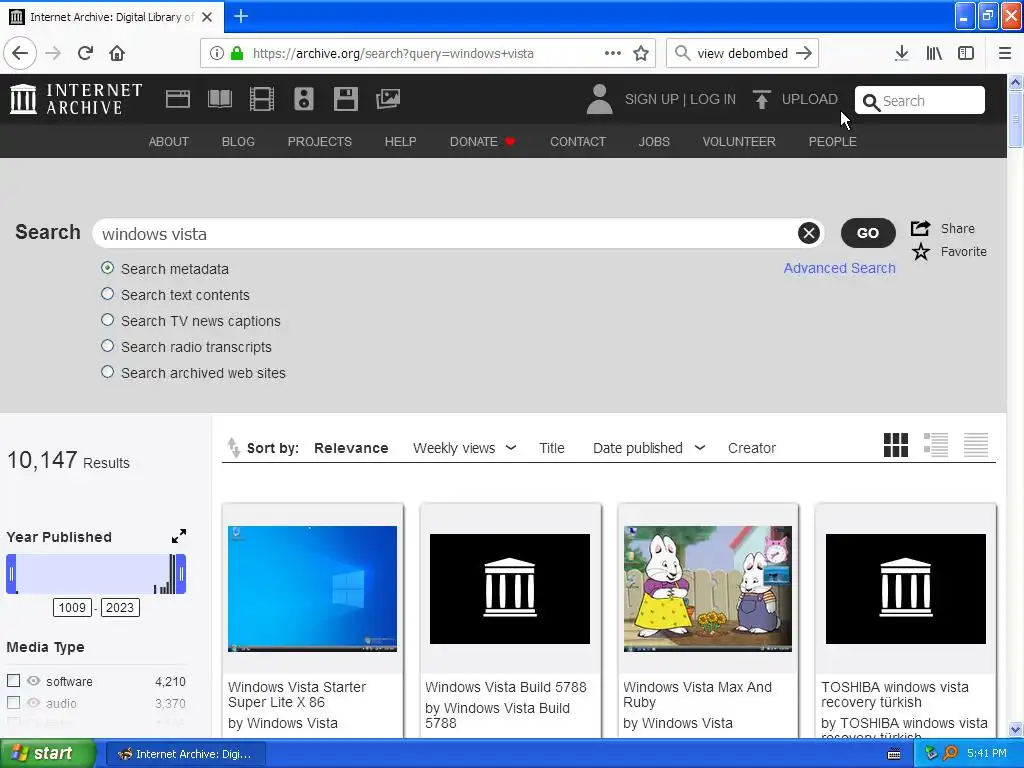The height and width of the screenshot is (768, 1024).
Task: Click the Internet Archive logo
Action: 76,99
